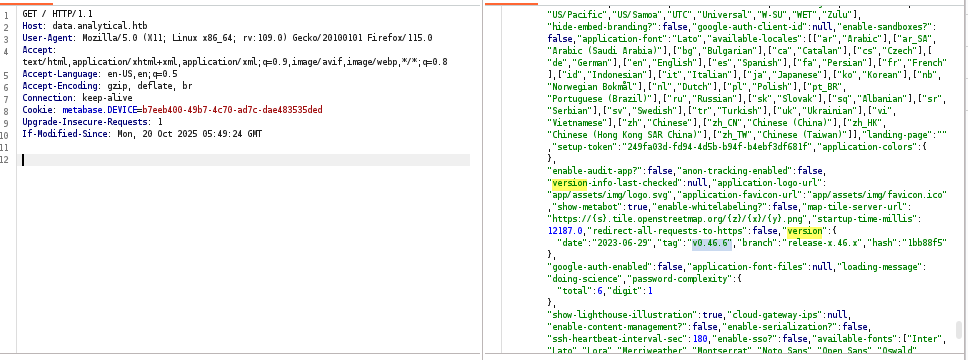This screenshot has height=360, width=968.
Task: Select the 'Accept-Encoding' header name
Action: click(59, 86)
